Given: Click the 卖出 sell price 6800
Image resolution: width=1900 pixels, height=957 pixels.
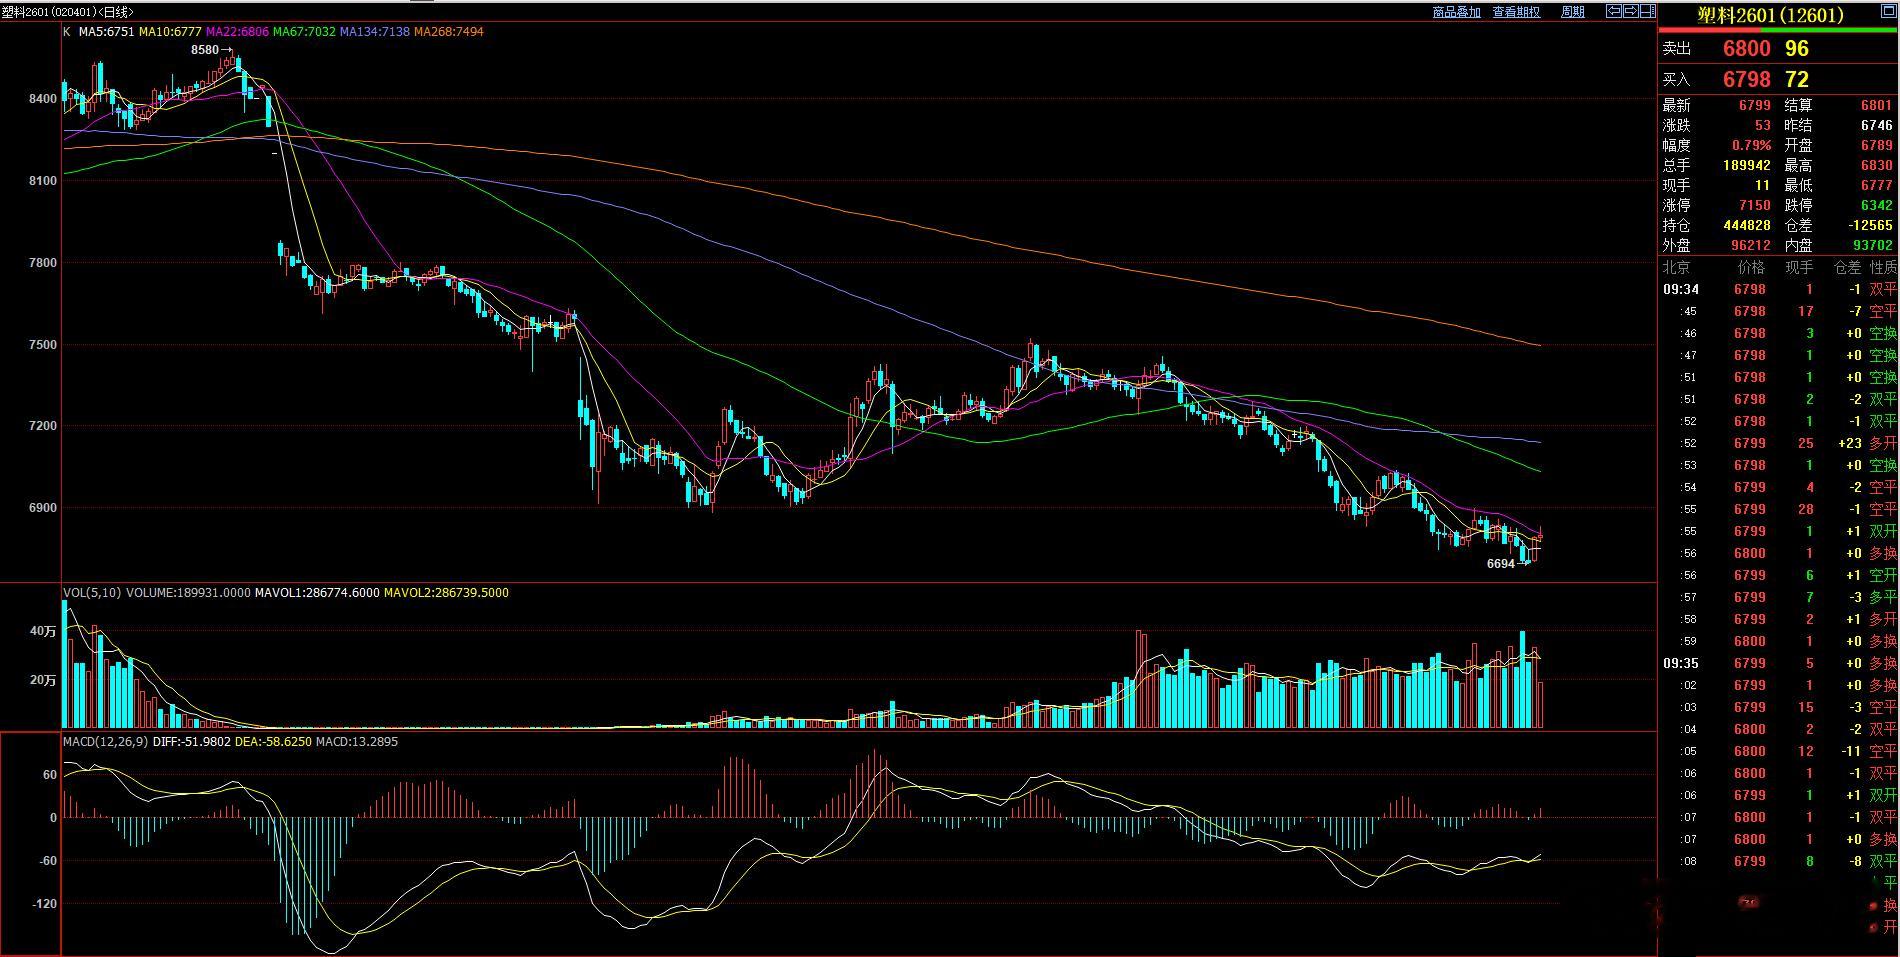Looking at the screenshot, I should tap(1746, 48).
